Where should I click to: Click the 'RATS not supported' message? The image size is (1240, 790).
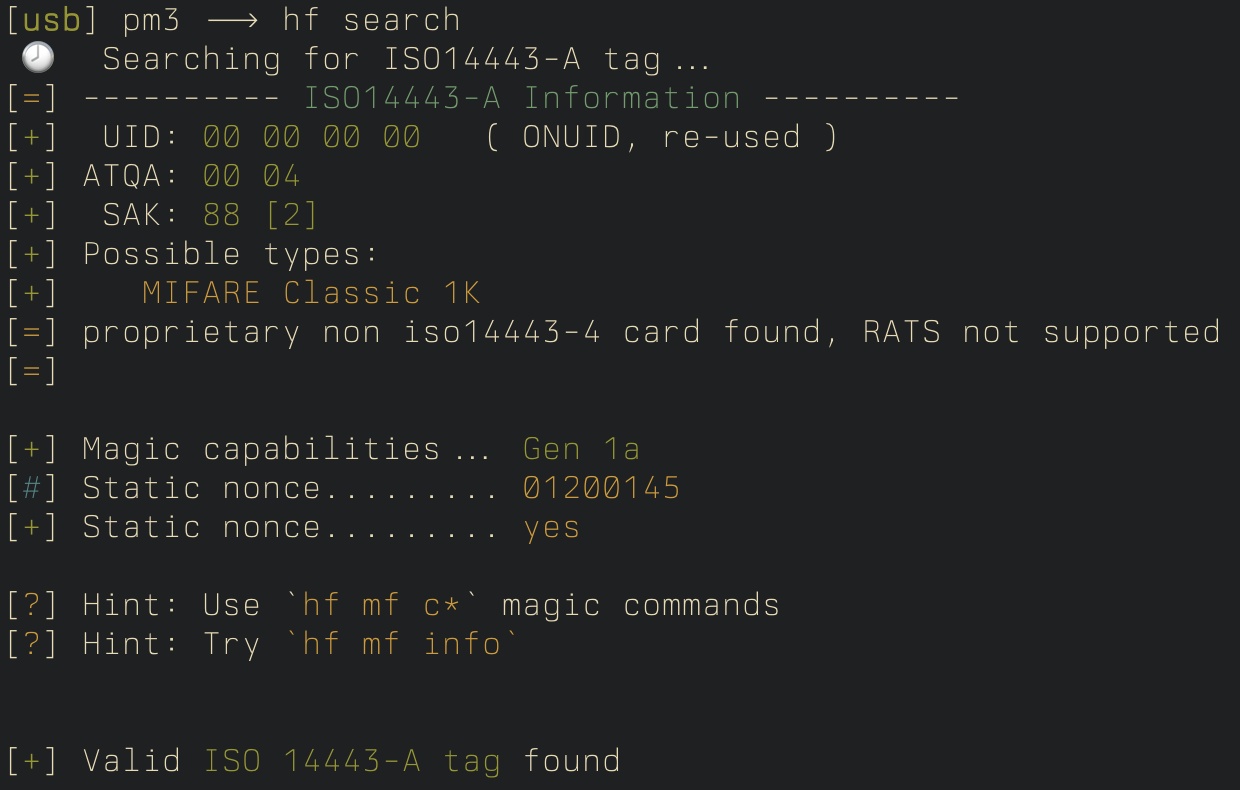[1042, 332]
